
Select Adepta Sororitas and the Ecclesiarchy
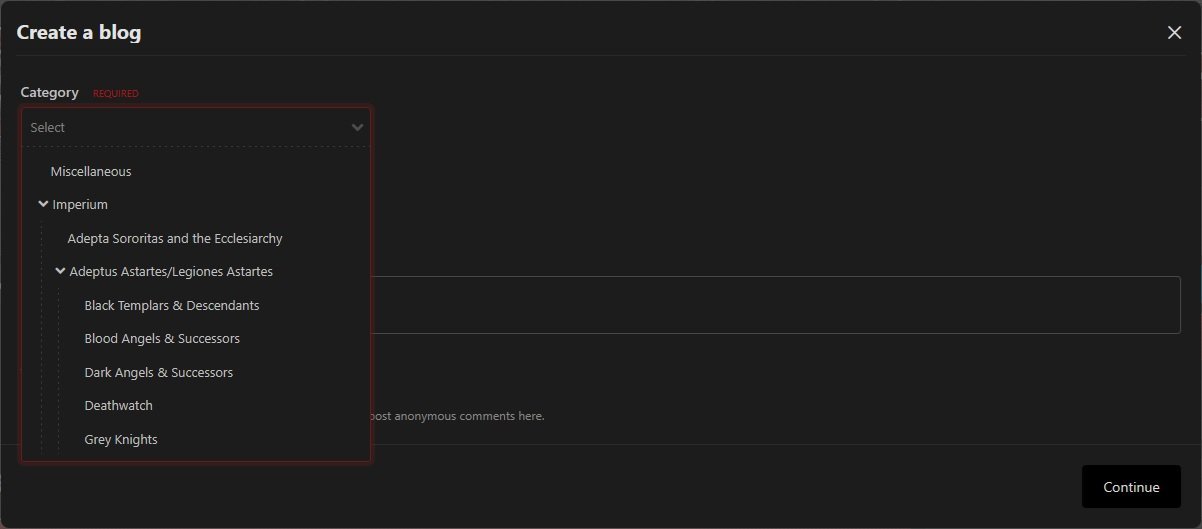point(175,238)
